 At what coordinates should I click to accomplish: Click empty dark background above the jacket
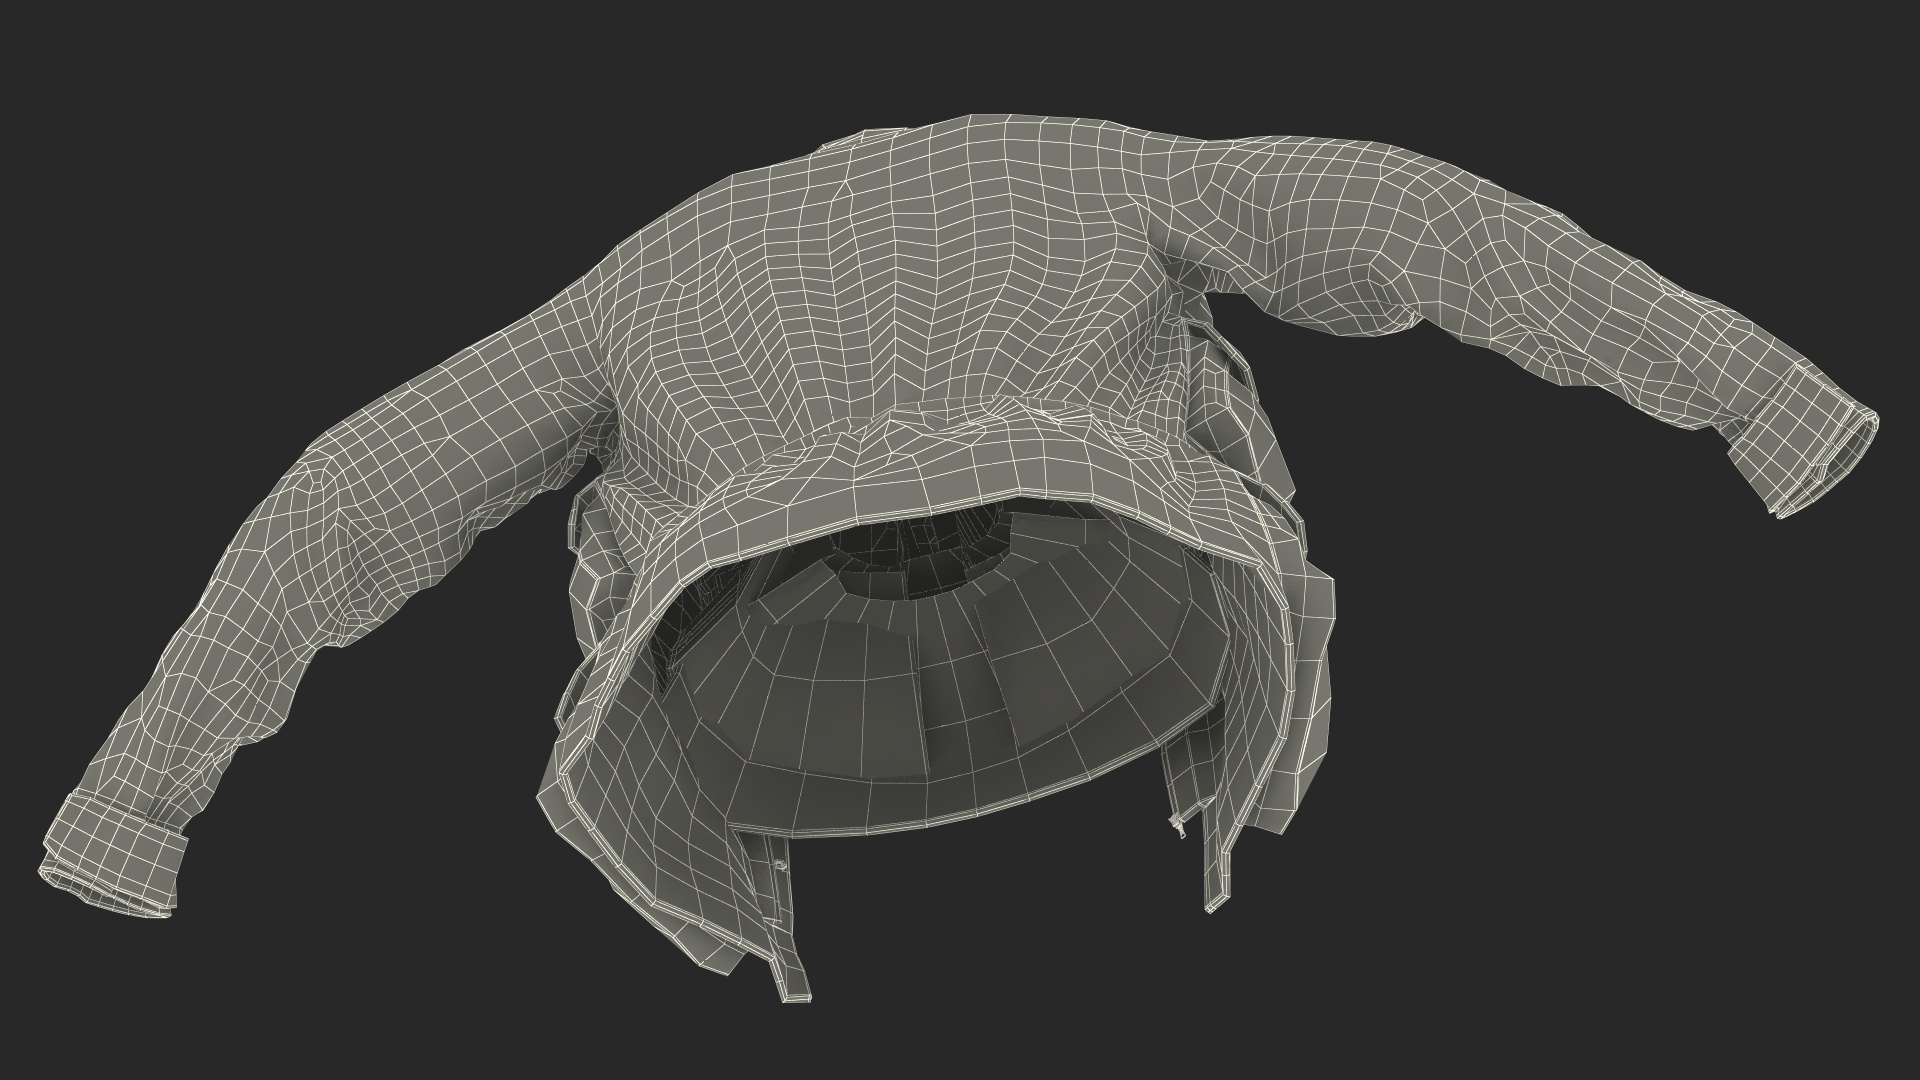click(x=960, y=50)
